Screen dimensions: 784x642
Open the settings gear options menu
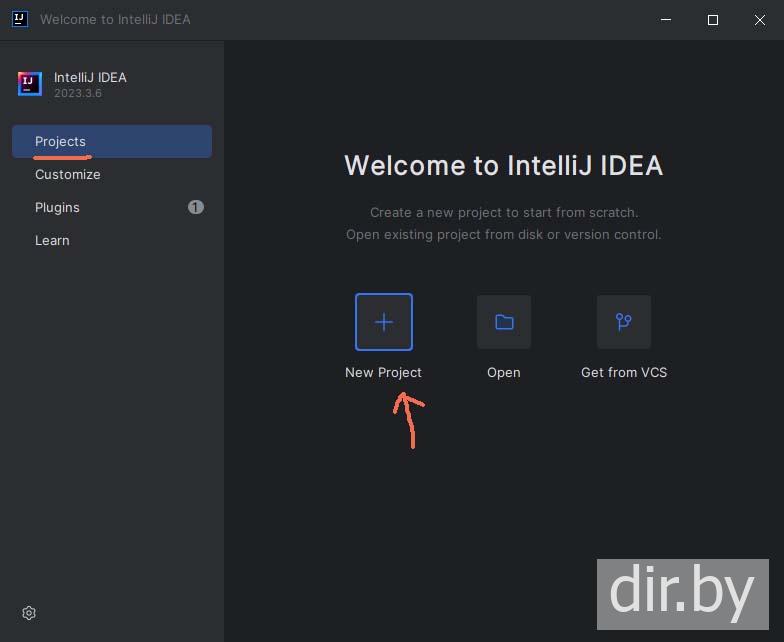[29, 613]
